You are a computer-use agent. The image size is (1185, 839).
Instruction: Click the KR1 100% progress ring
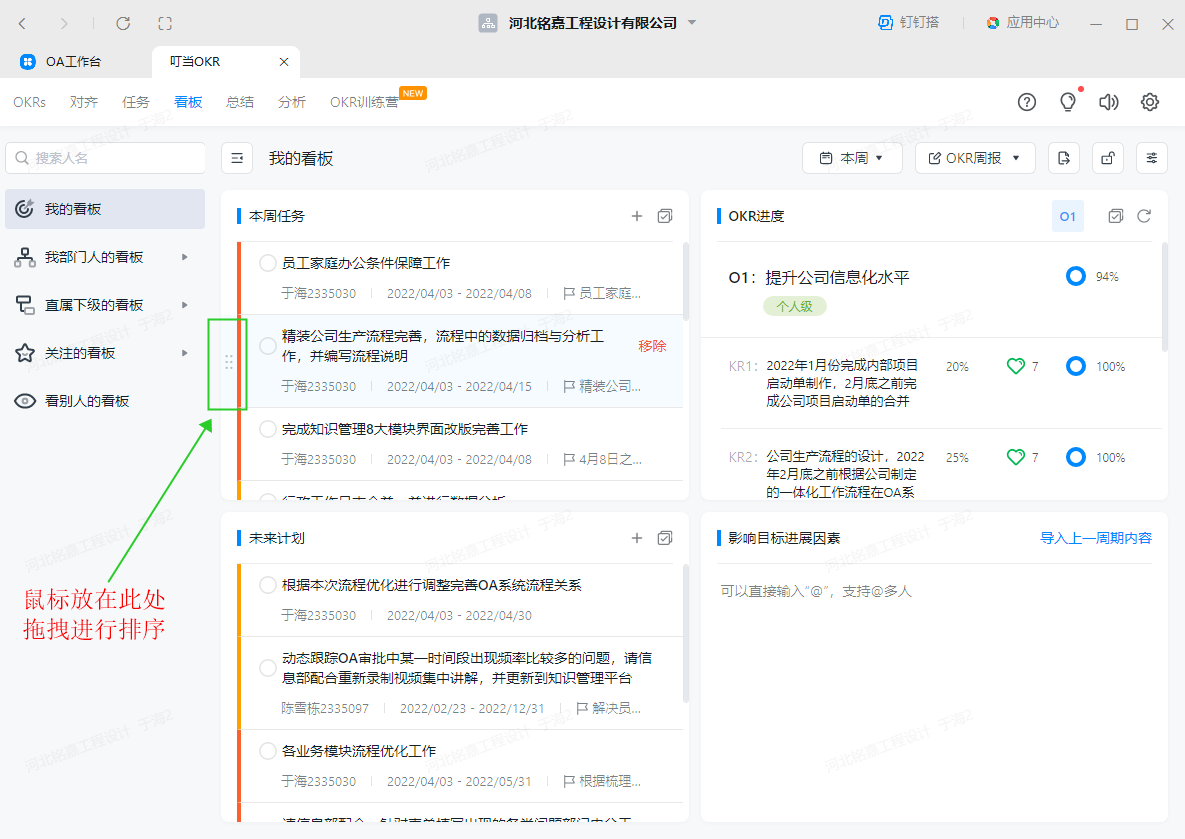coord(1076,367)
